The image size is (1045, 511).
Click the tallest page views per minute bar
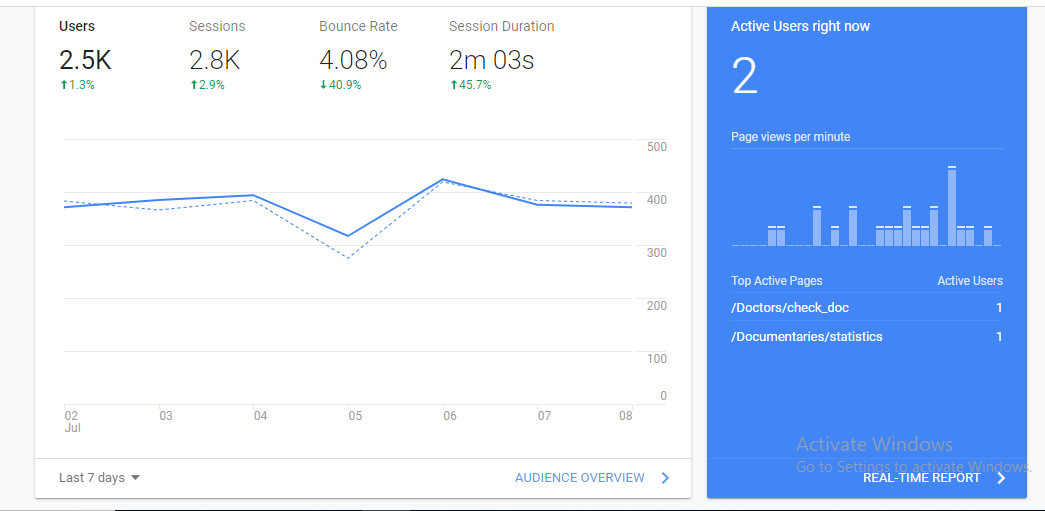[952, 206]
